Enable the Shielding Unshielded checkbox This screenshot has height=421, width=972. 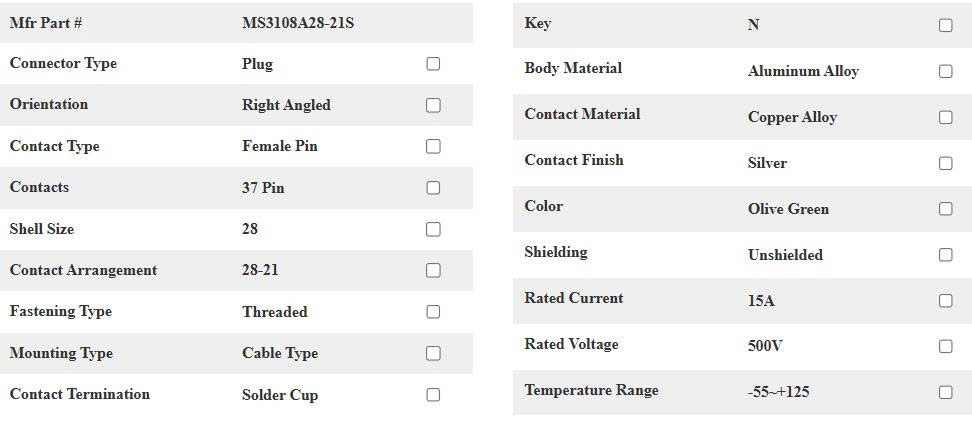tap(946, 255)
